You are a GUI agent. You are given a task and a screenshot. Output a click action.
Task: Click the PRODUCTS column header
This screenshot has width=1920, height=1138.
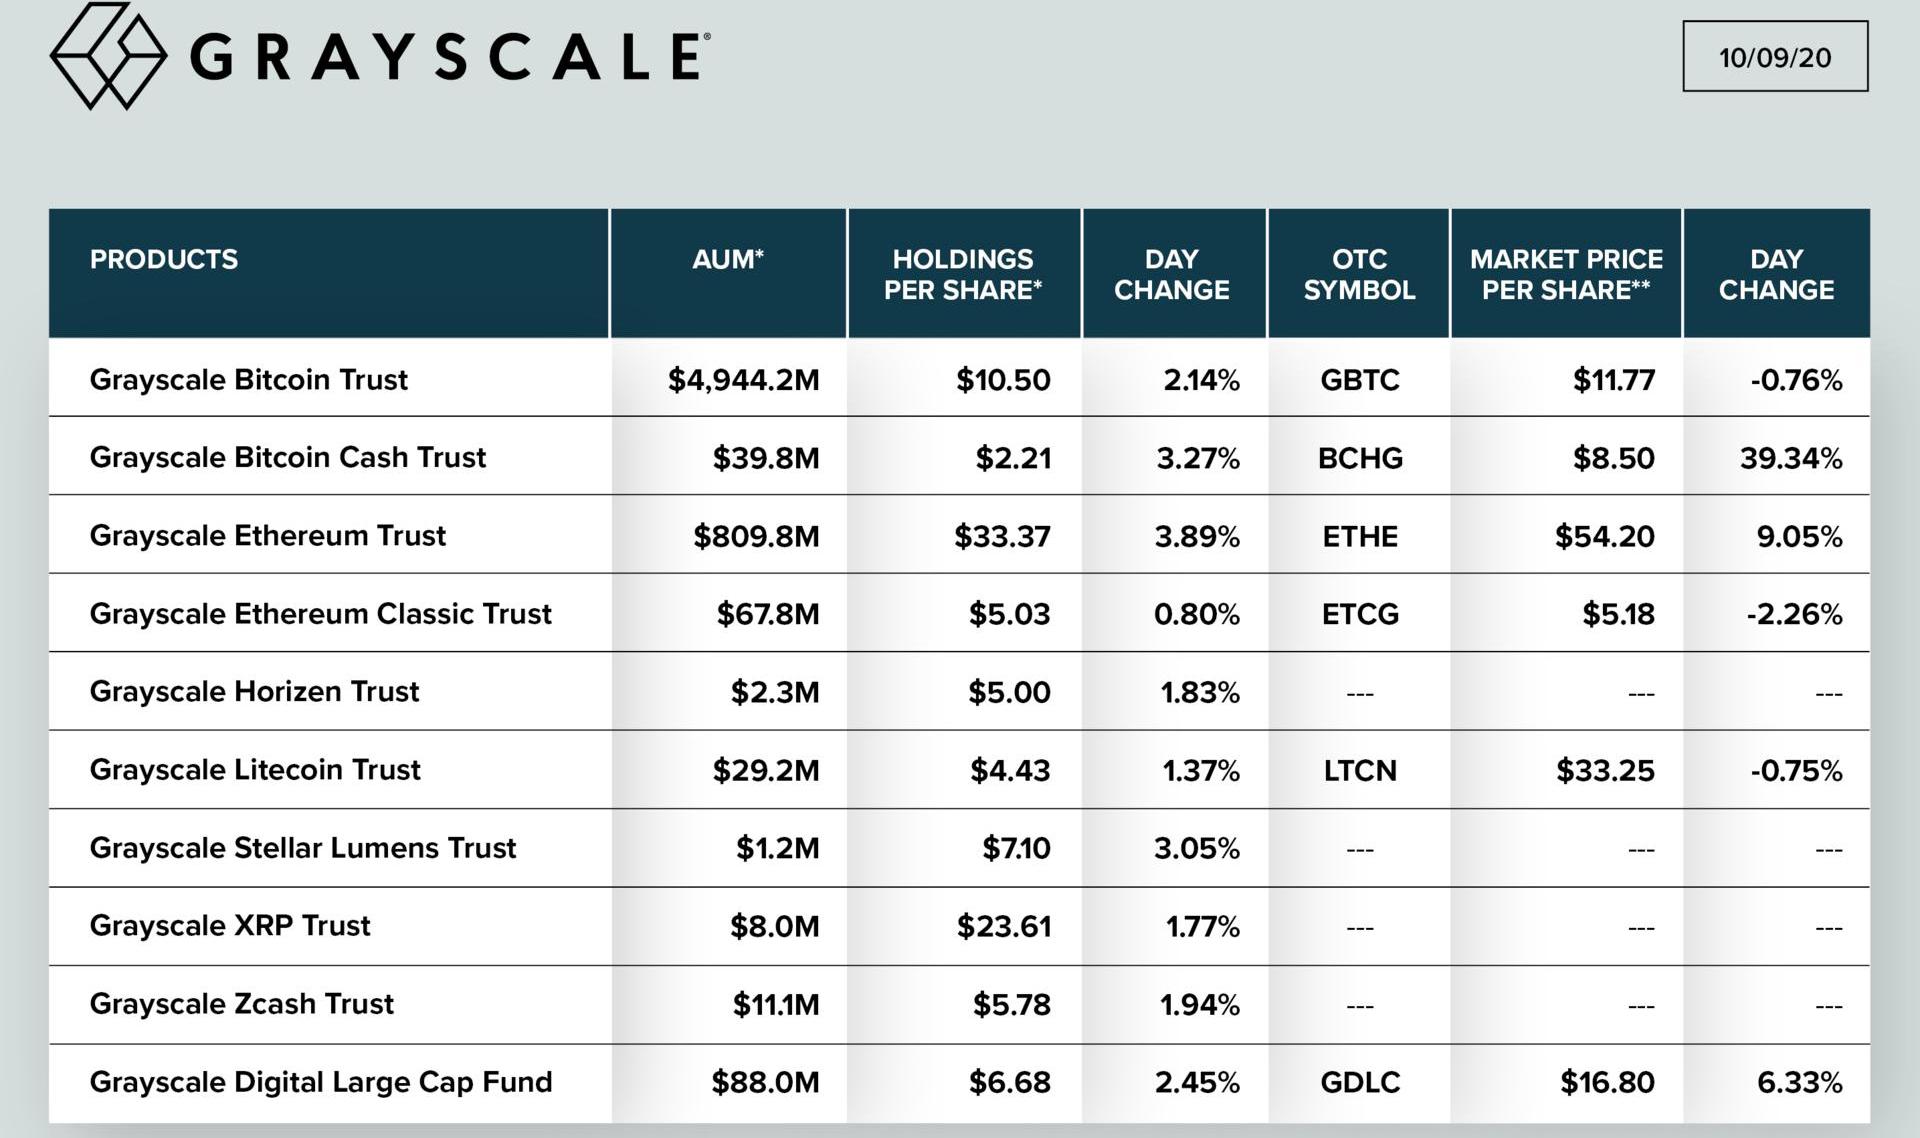pos(164,260)
